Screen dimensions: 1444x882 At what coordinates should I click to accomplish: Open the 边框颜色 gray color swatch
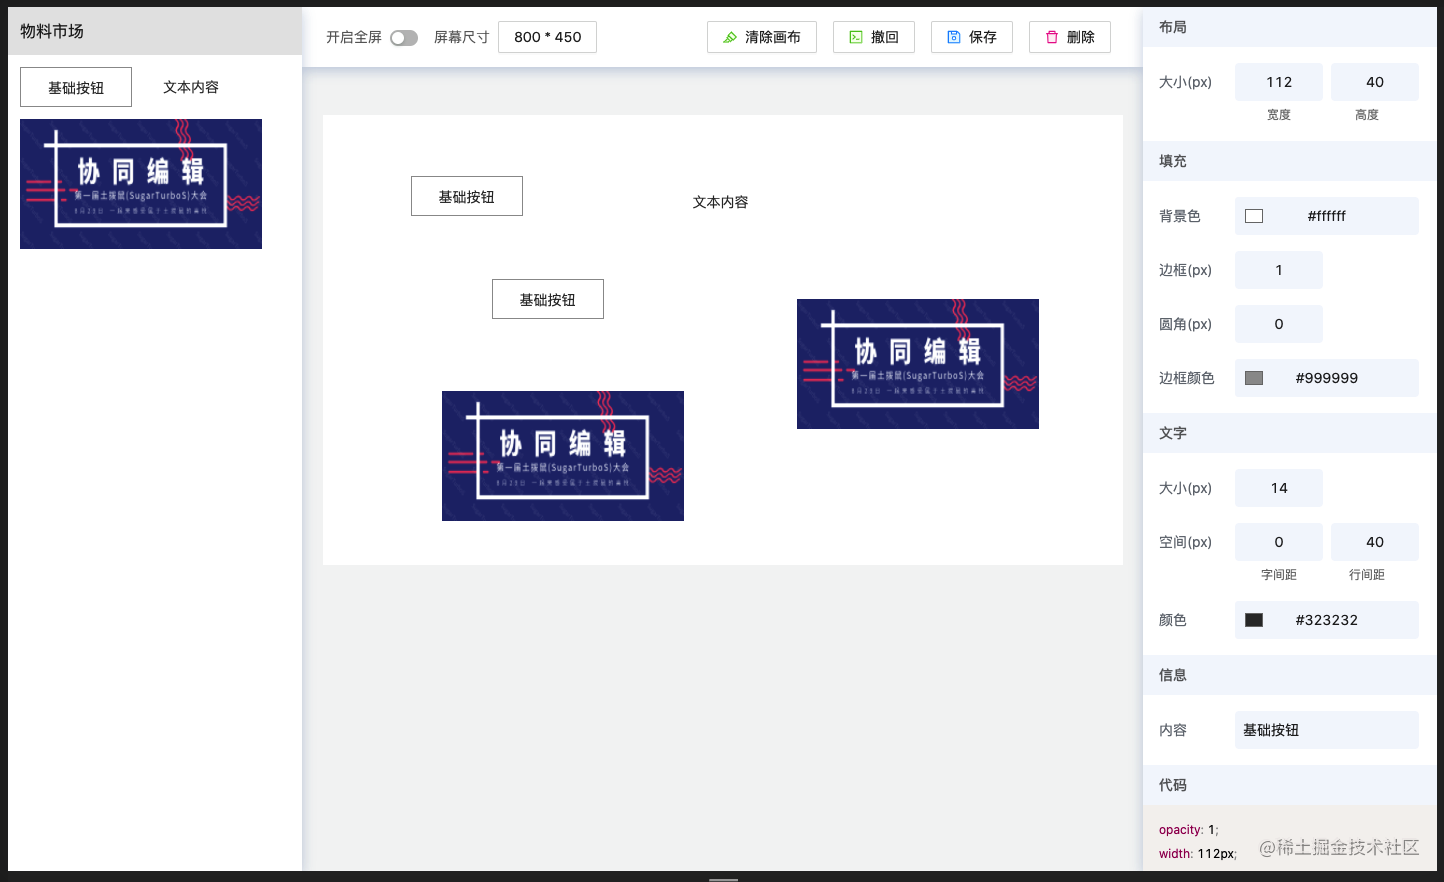click(x=1254, y=378)
